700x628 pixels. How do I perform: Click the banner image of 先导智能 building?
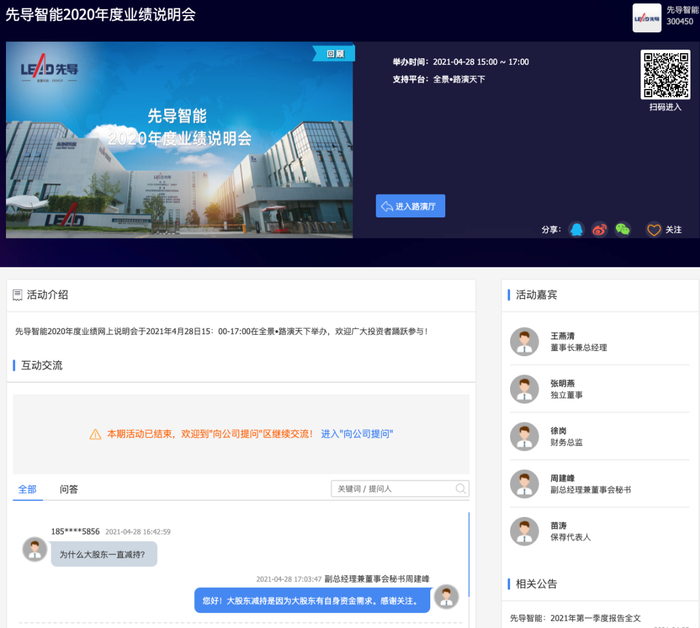point(179,140)
